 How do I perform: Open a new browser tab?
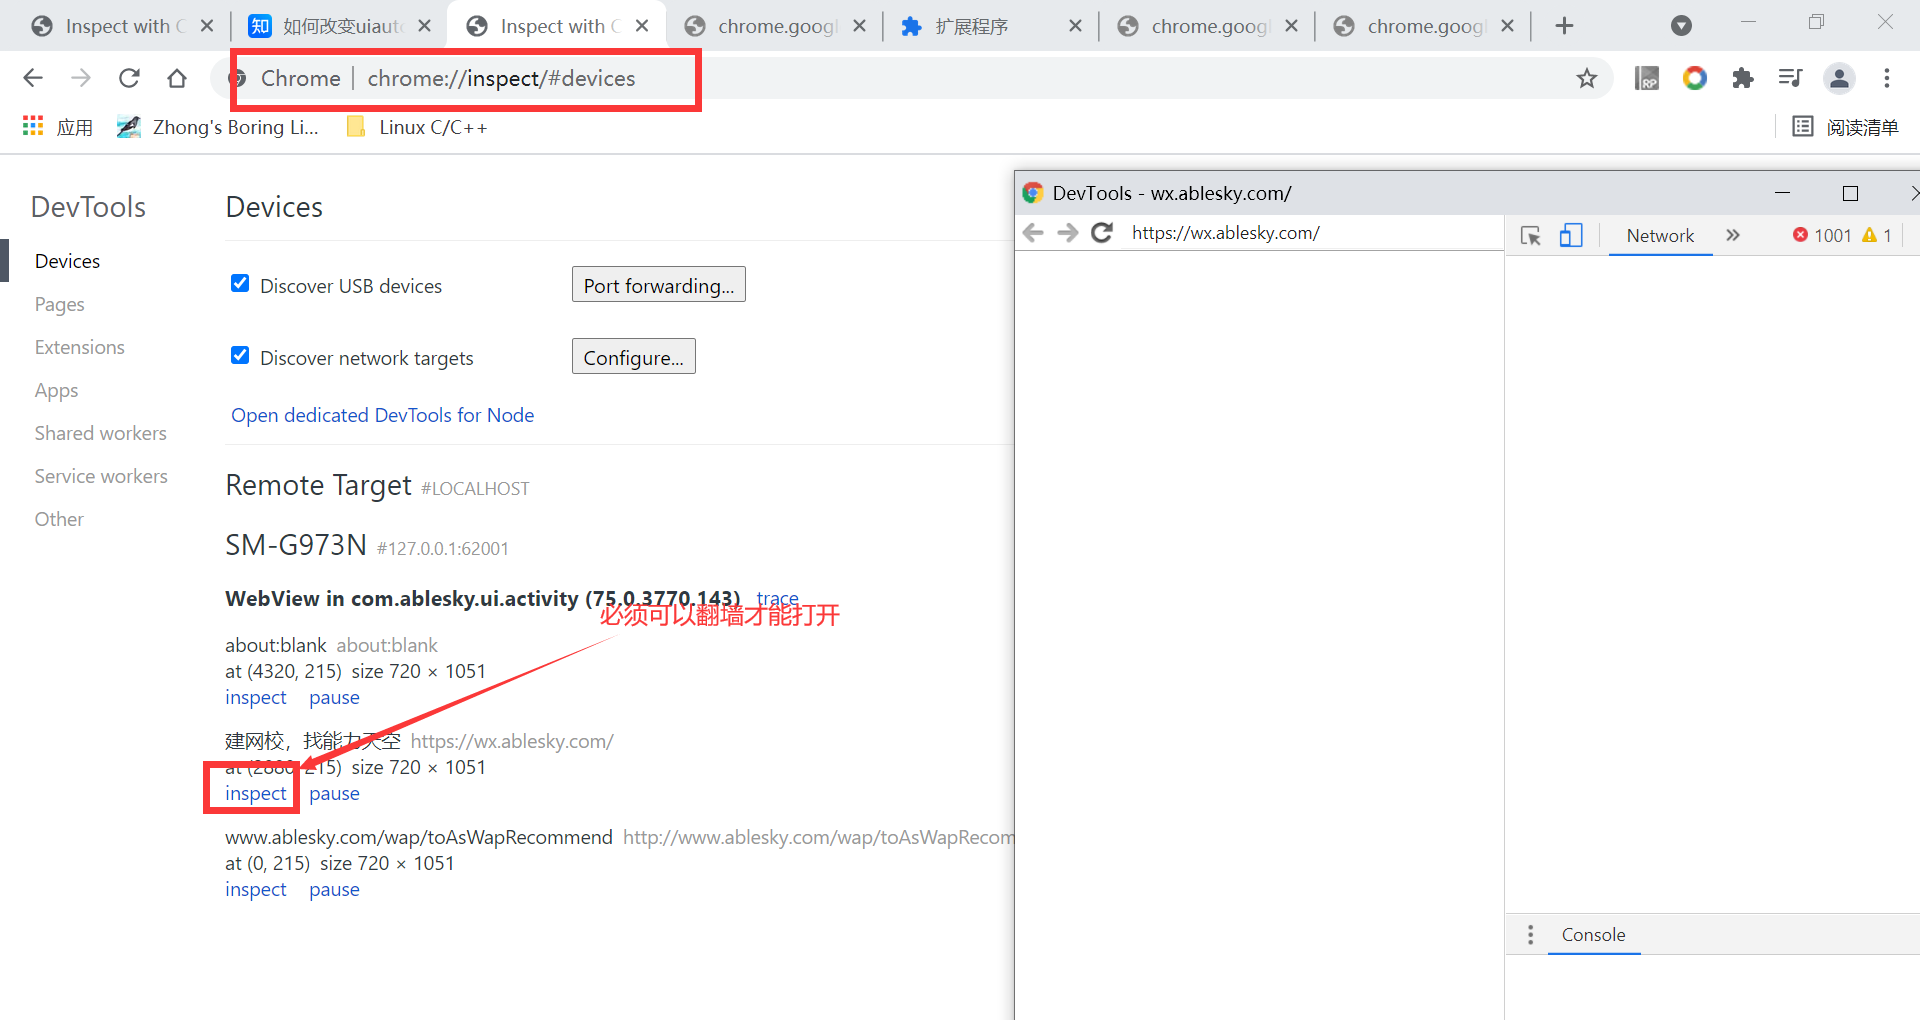[x=1565, y=26]
